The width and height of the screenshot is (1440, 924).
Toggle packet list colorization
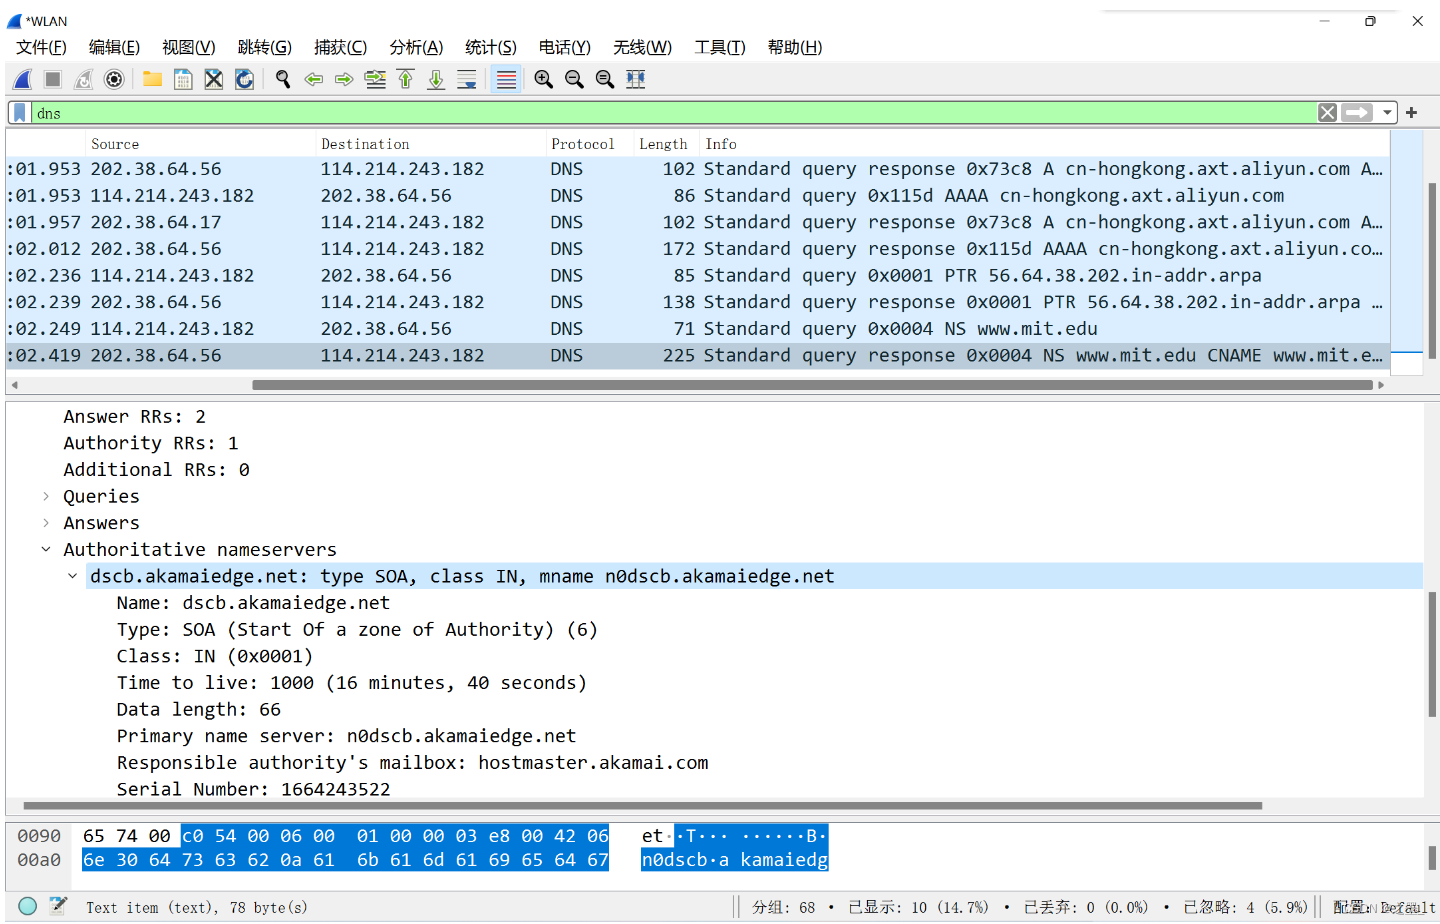[506, 79]
